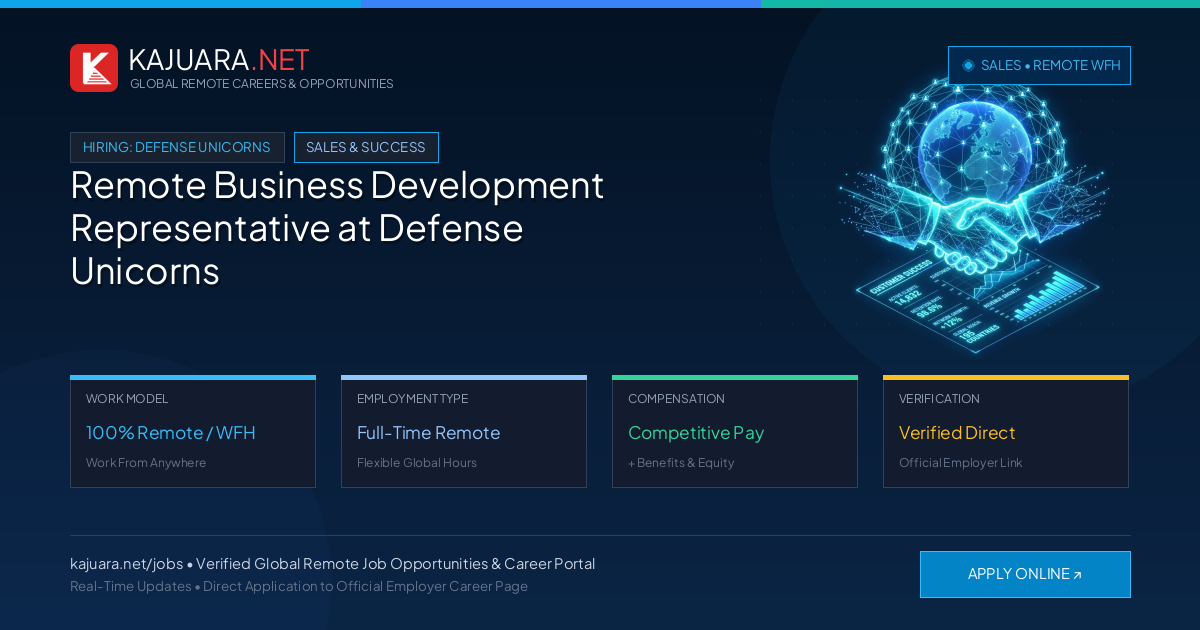
Task: Click the 'Work Model' card label
Action: pos(127,399)
